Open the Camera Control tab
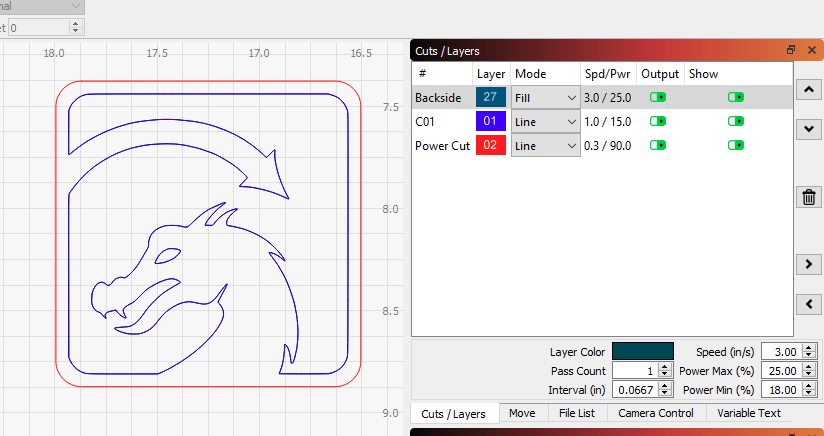 pyautogui.click(x=655, y=413)
